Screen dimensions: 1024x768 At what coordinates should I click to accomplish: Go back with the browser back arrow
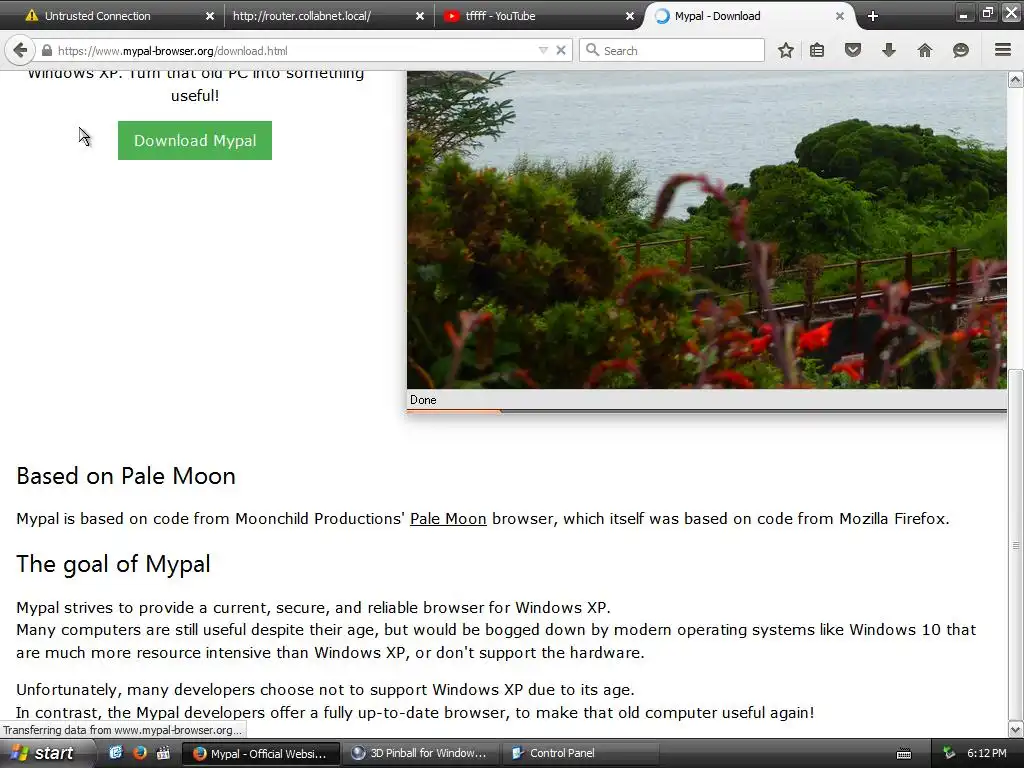coord(20,50)
